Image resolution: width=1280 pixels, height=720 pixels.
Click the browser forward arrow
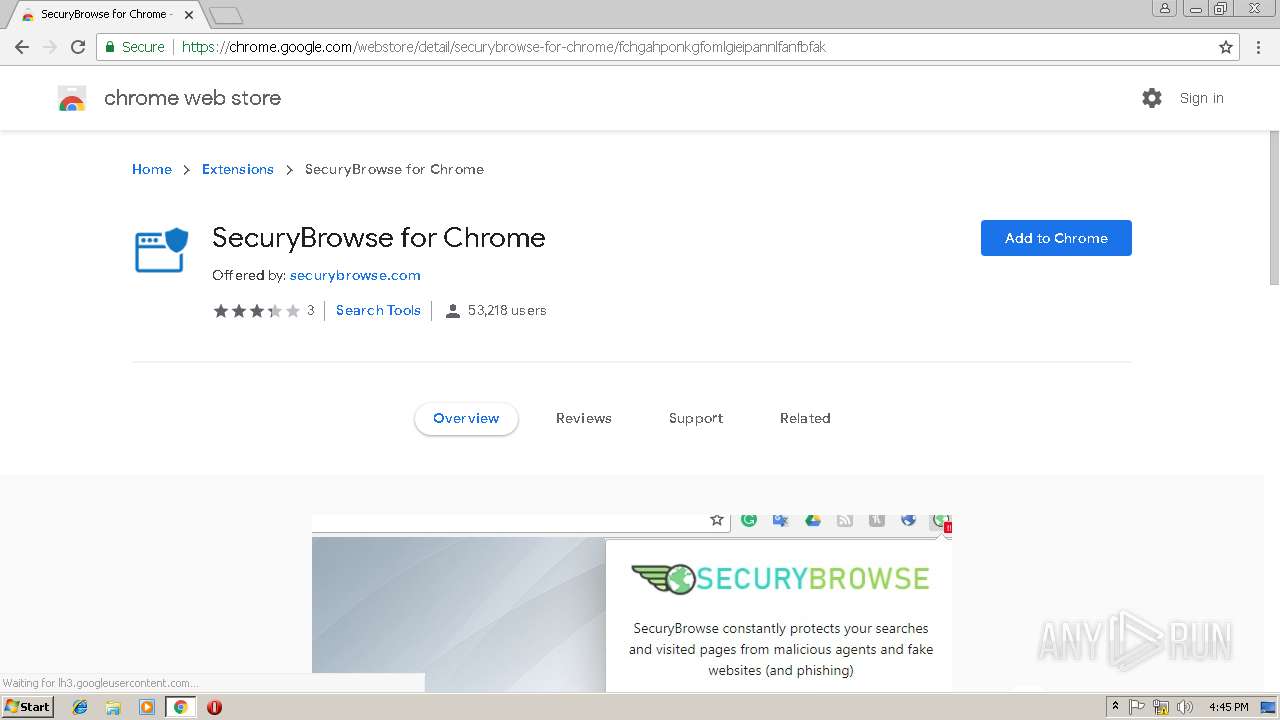tap(50, 47)
